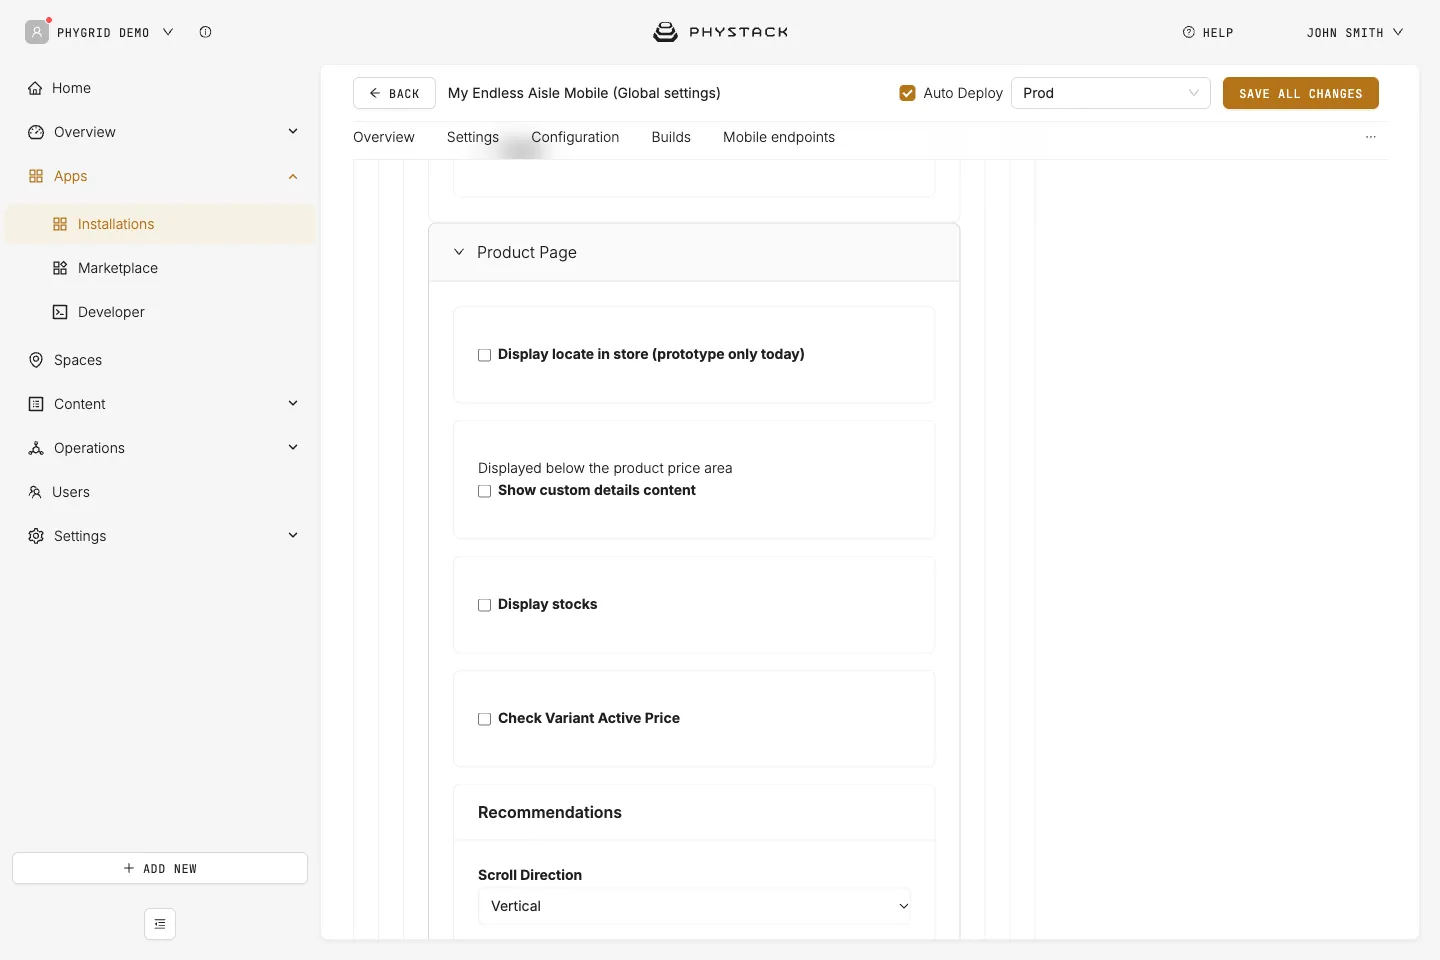Click Save All Changes button
The image size is (1440, 960).
pyautogui.click(x=1301, y=93)
